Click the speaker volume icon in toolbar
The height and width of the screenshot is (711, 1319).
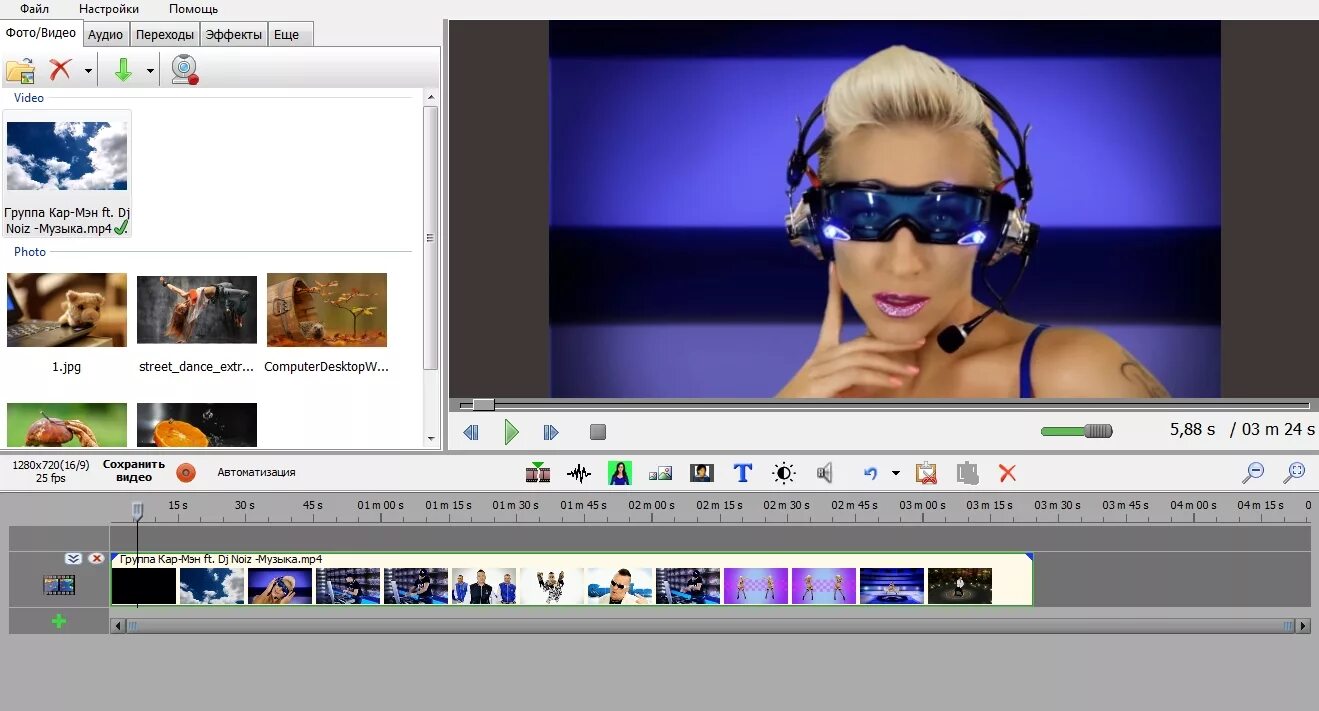[x=825, y=473]
